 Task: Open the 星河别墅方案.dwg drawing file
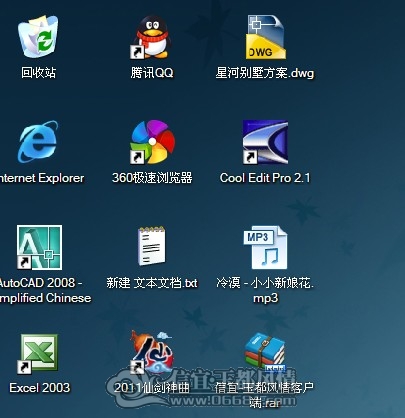(266, 37)
